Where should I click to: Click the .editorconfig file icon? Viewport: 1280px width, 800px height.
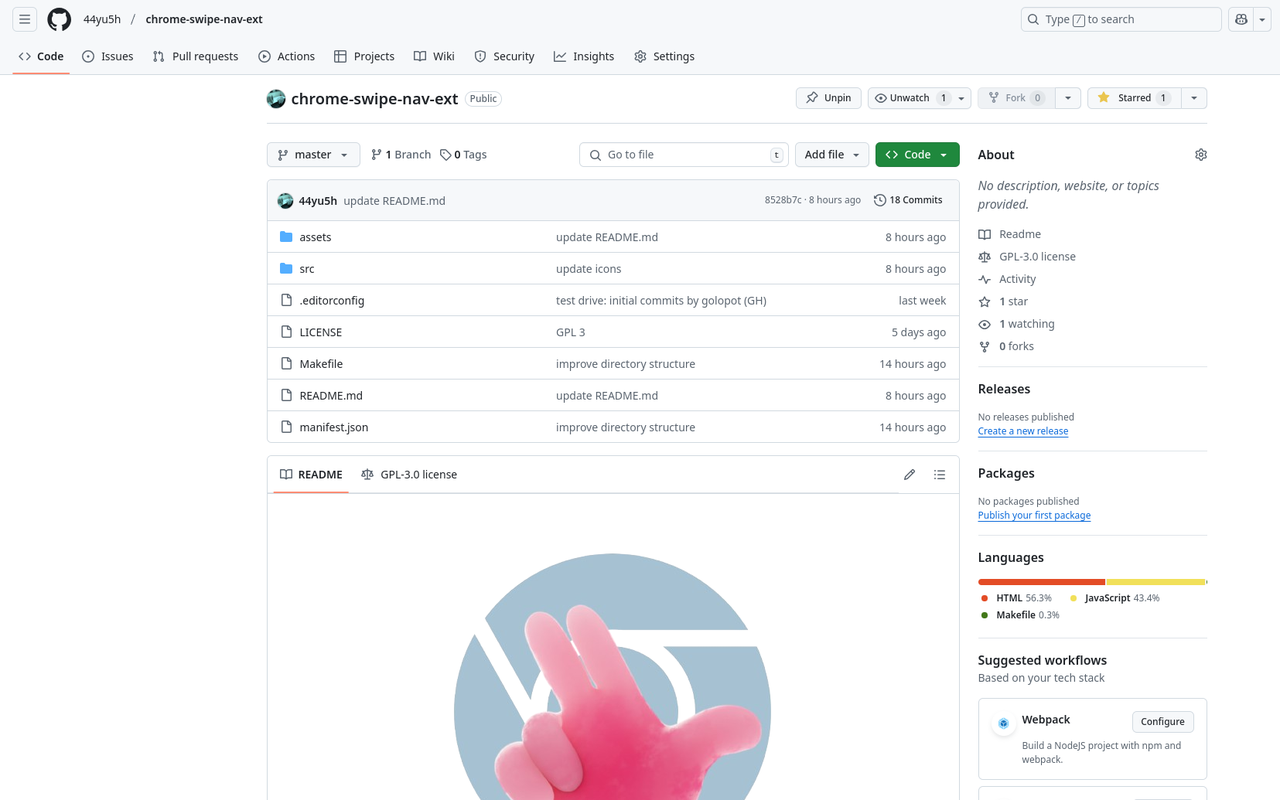[286, 300]
